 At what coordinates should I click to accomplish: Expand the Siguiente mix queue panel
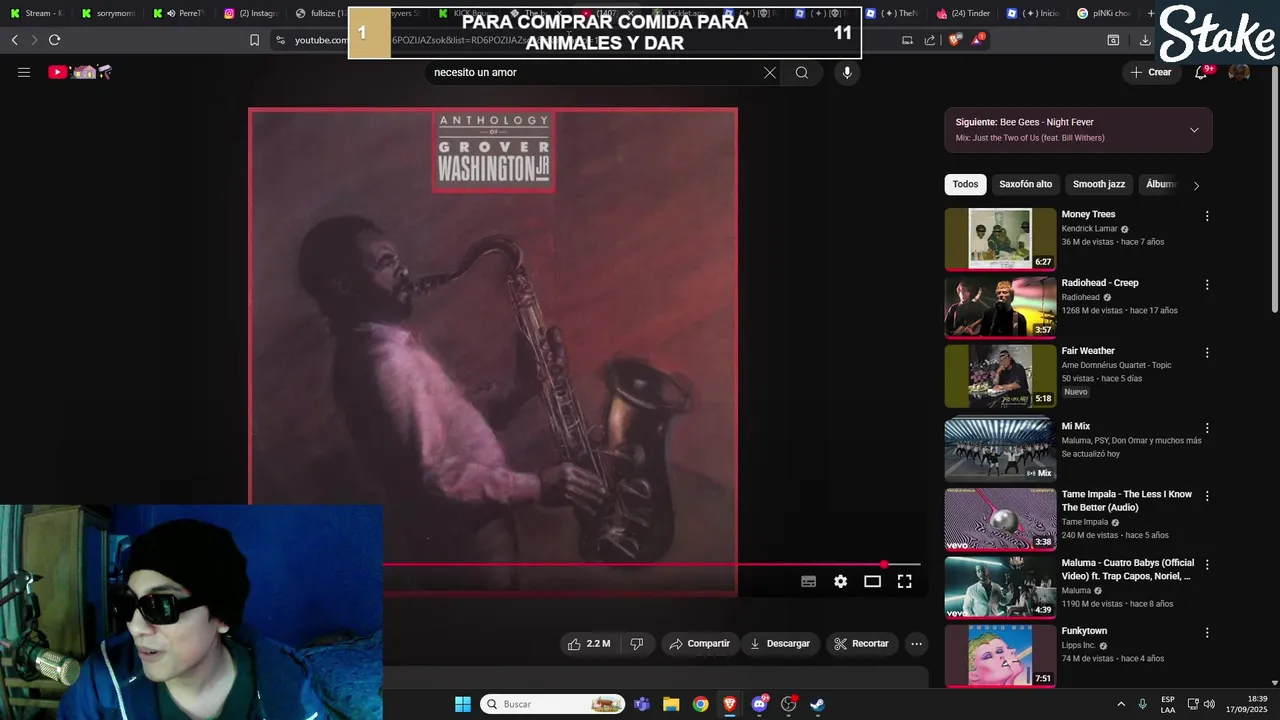[x=1194, y=130]
